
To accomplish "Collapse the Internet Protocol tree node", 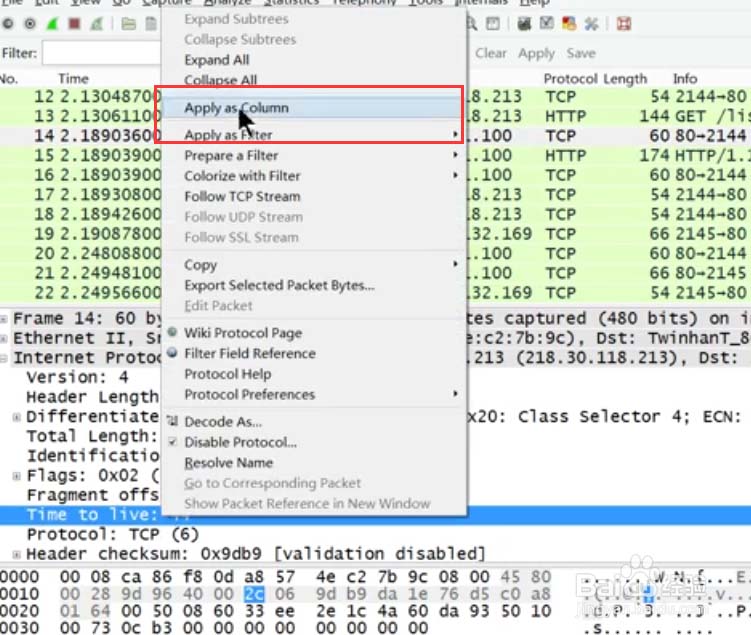I will tap(6, 358).
